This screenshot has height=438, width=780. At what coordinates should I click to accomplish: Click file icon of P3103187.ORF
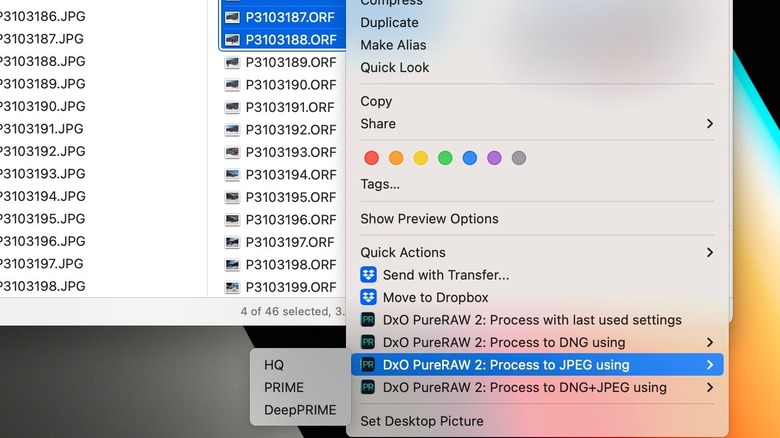[232, 17]
